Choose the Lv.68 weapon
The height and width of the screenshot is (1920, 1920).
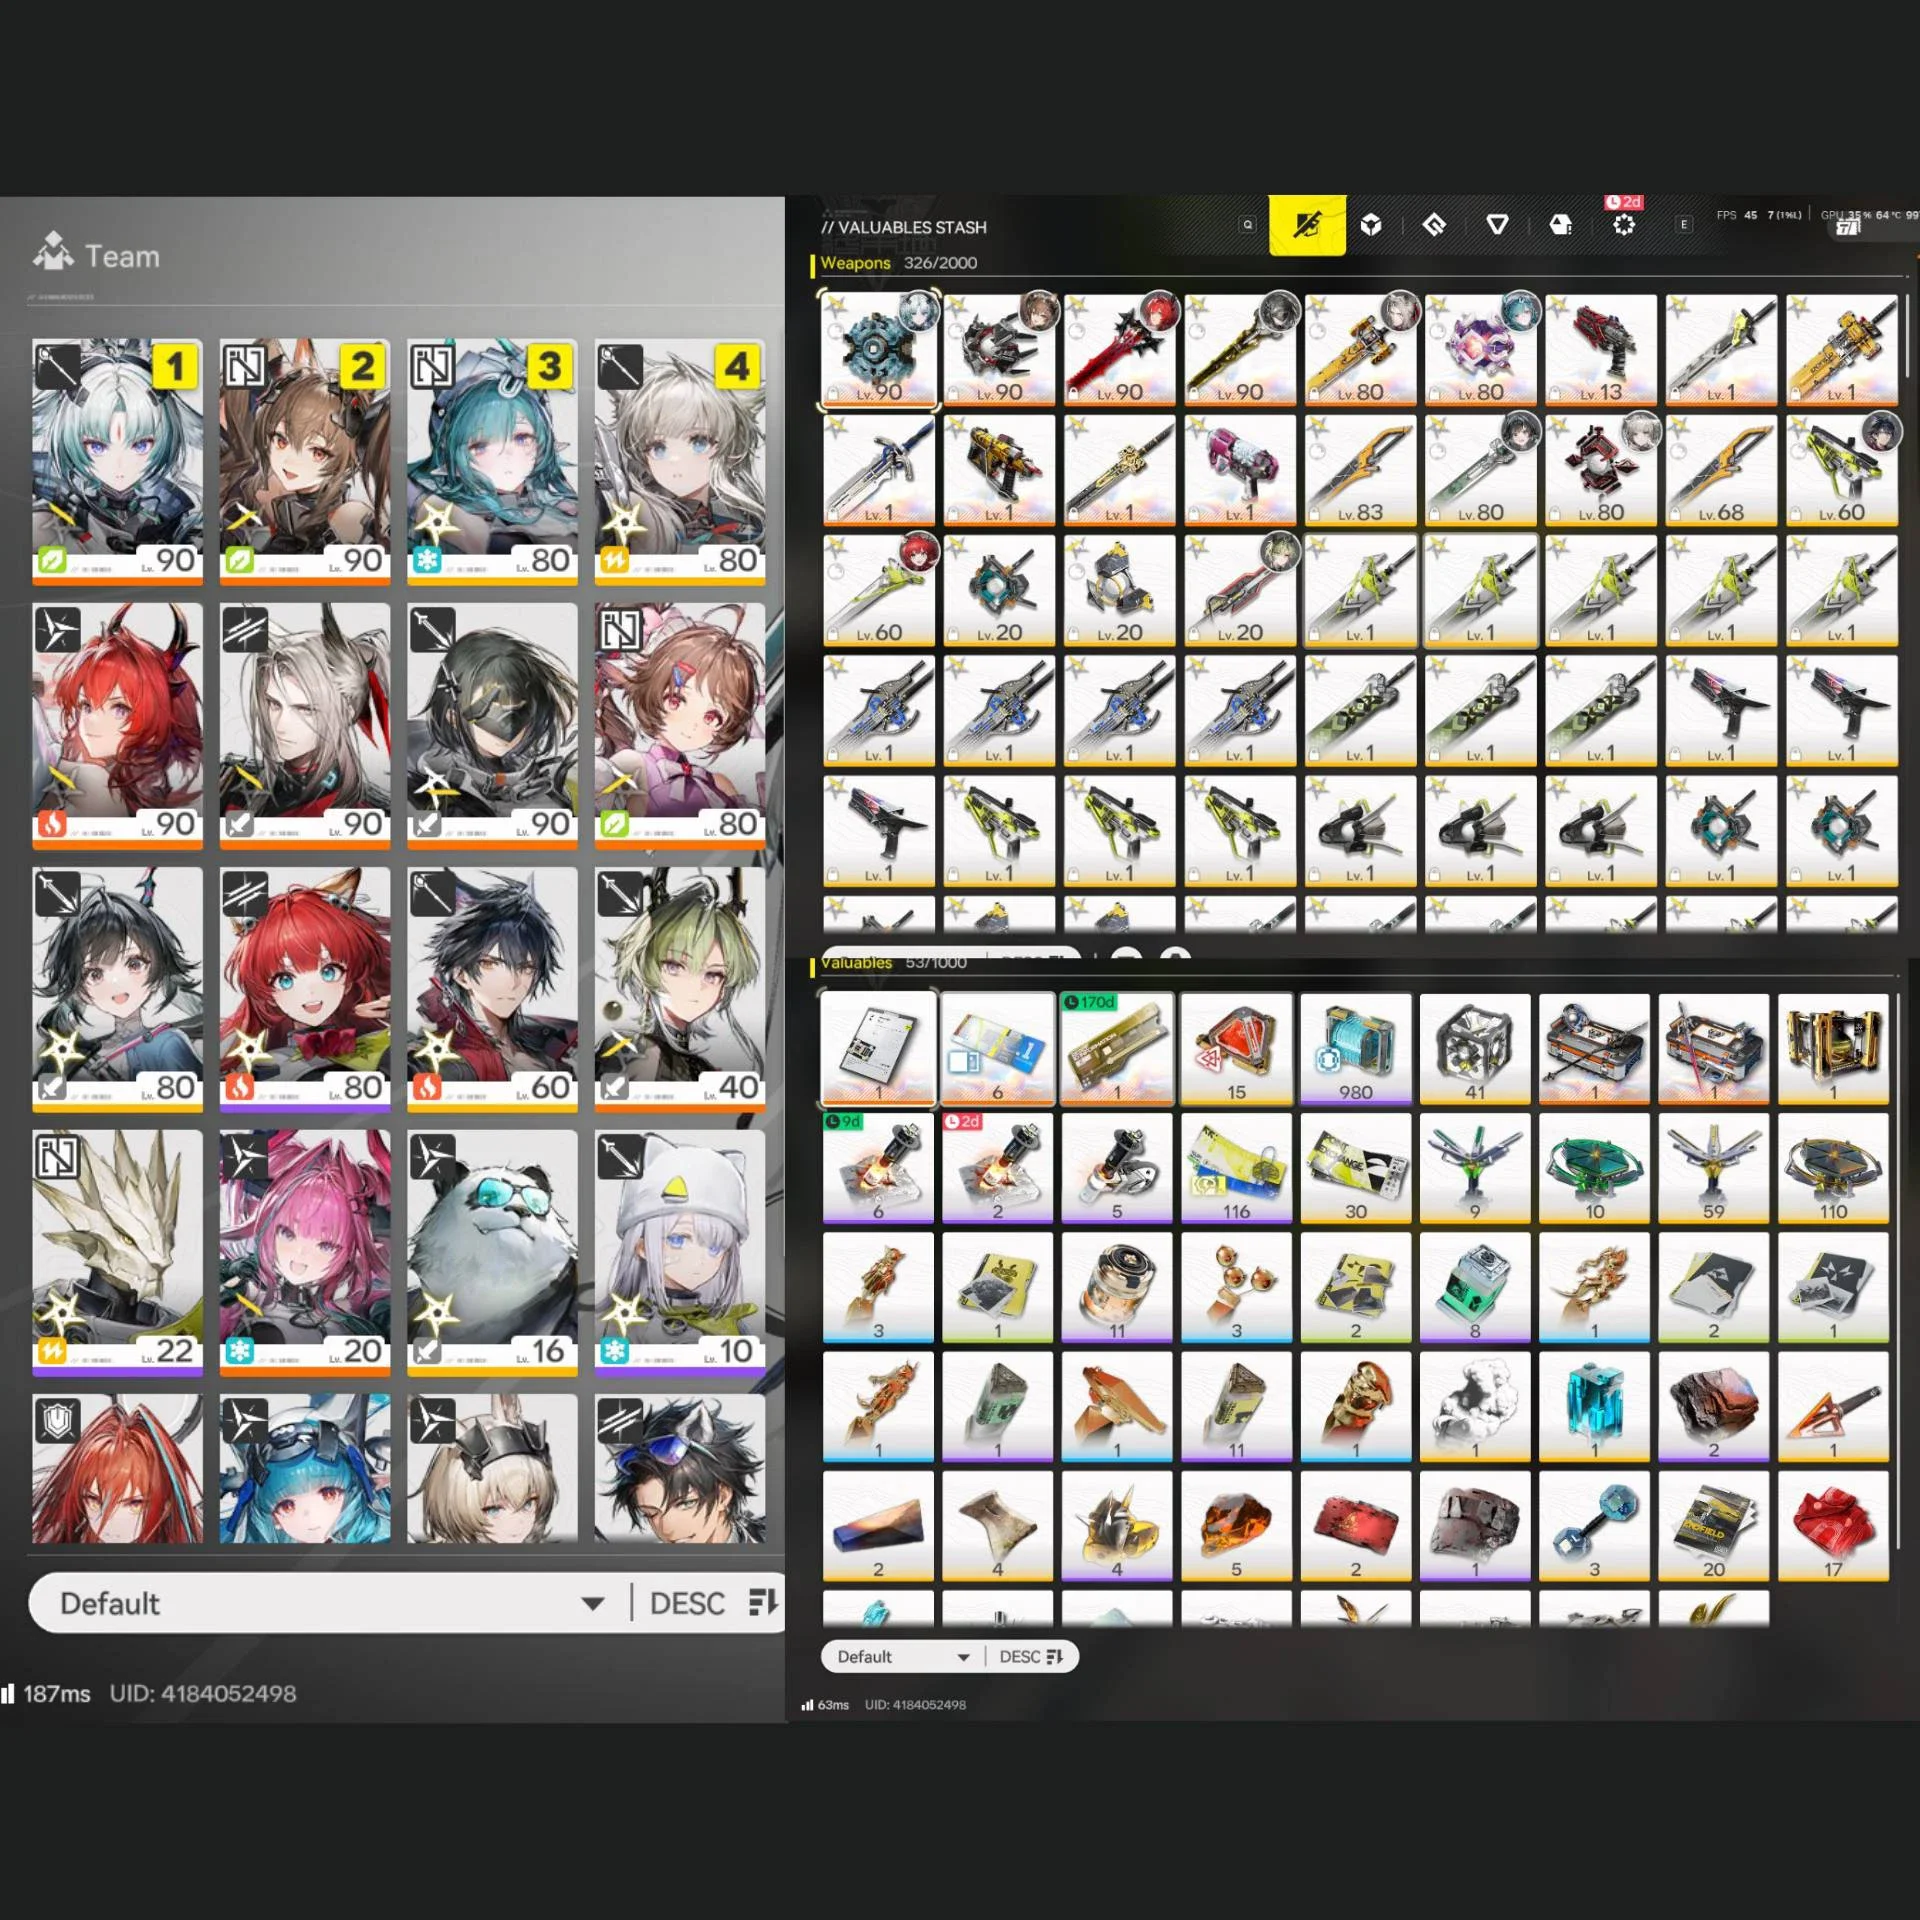[1721, 470]
